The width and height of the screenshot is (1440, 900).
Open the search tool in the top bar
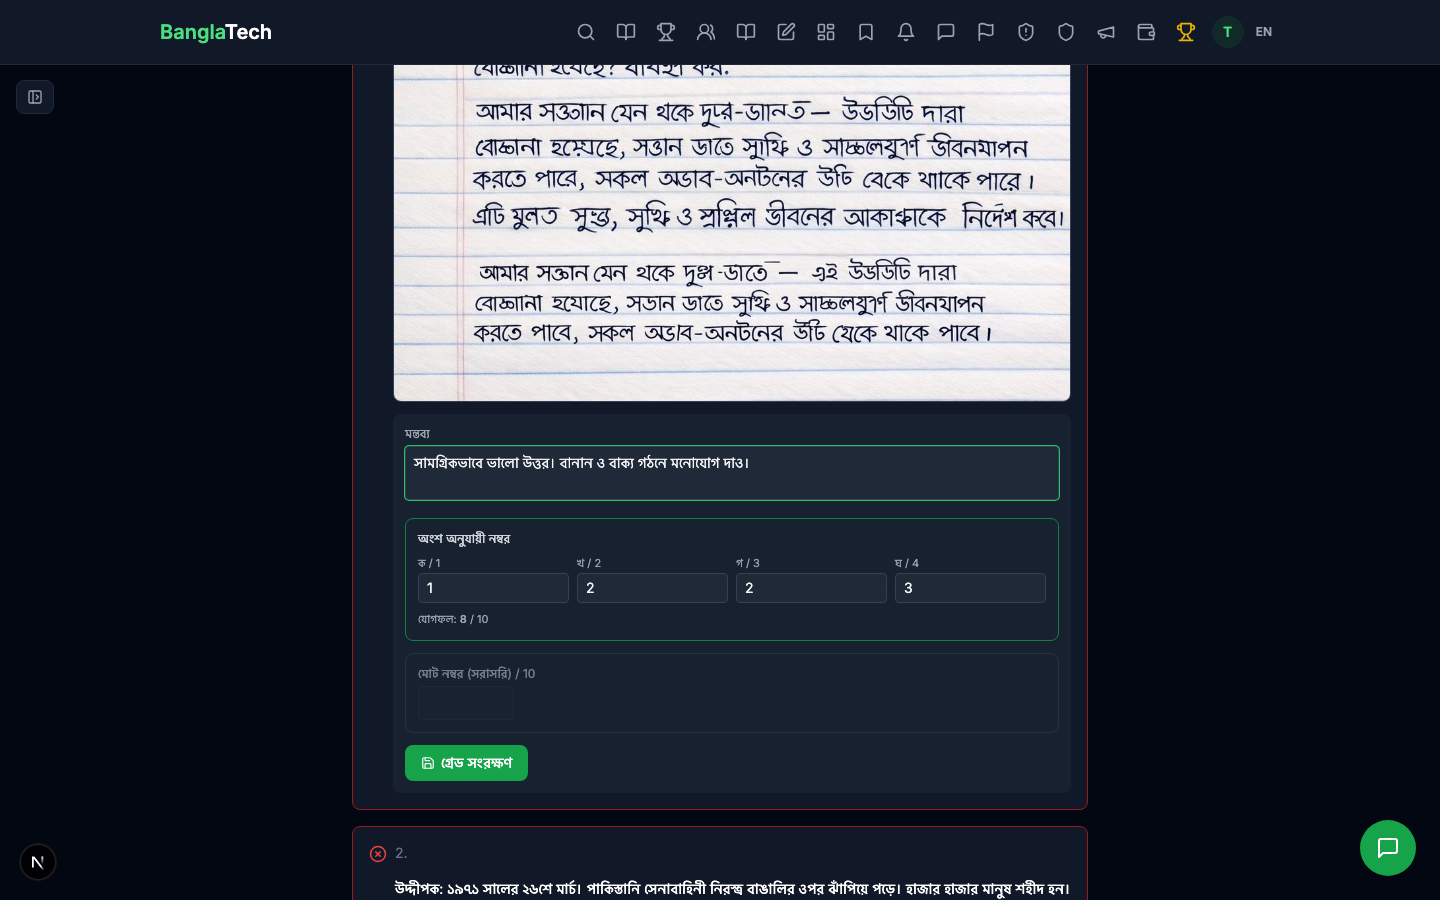pos(586,32)
